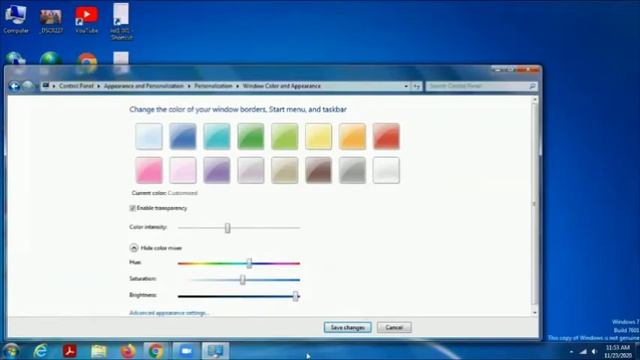The height and width of the screenshot is (360, 640).
Task: Pick the orange Pumpkin color swatch
Action: [352, 136]
